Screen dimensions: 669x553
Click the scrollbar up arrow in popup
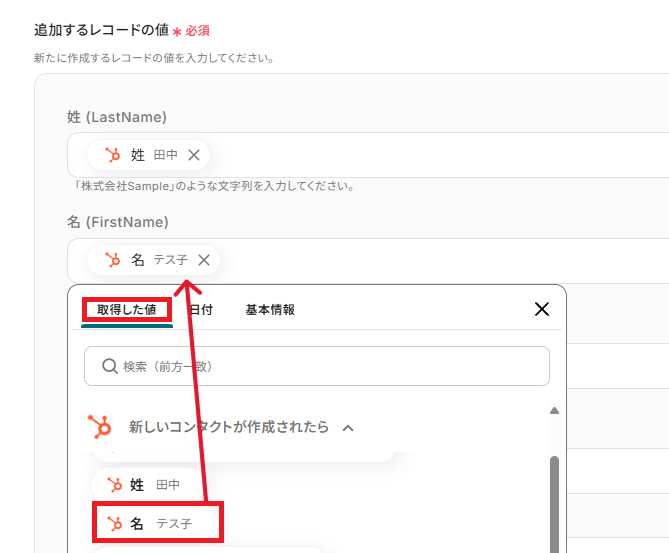coord(554,410)
